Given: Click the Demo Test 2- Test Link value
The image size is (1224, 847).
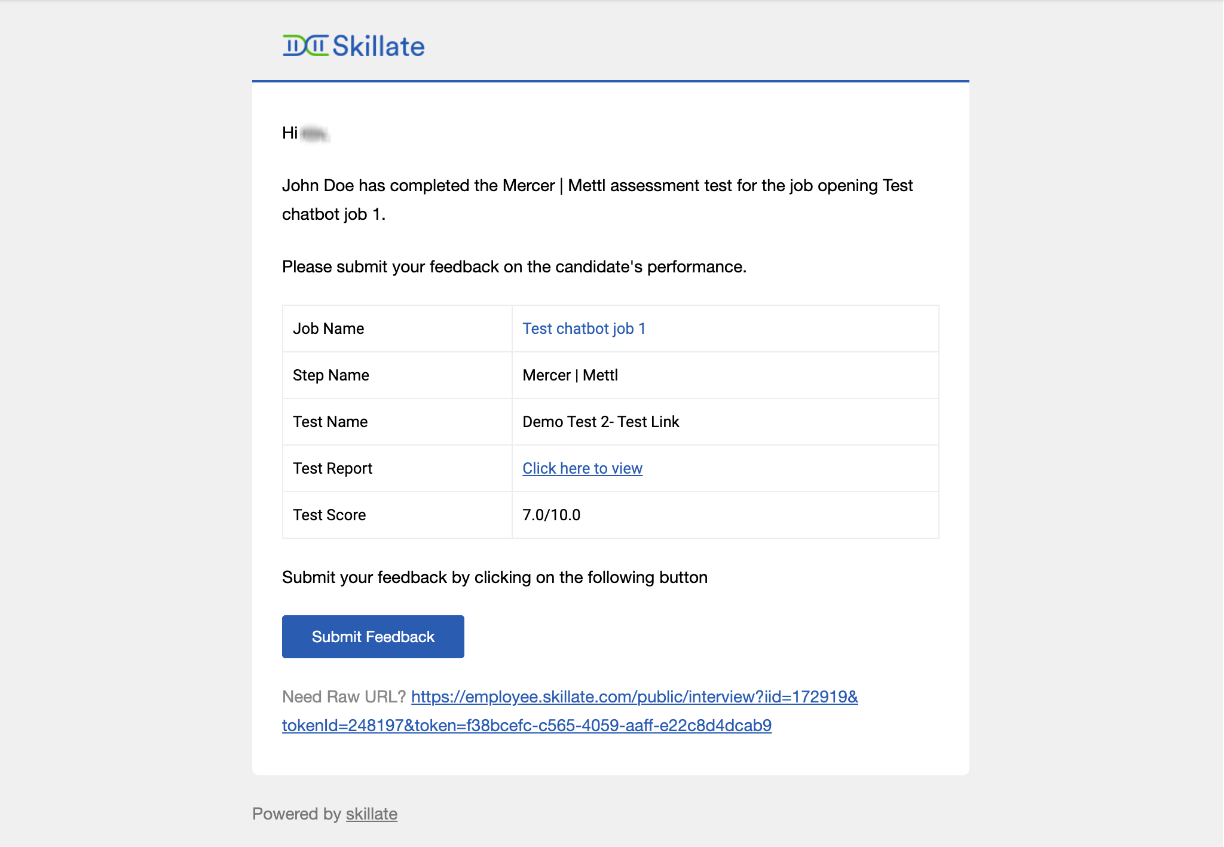Looking at the screenshot, I should click(601, 422).
